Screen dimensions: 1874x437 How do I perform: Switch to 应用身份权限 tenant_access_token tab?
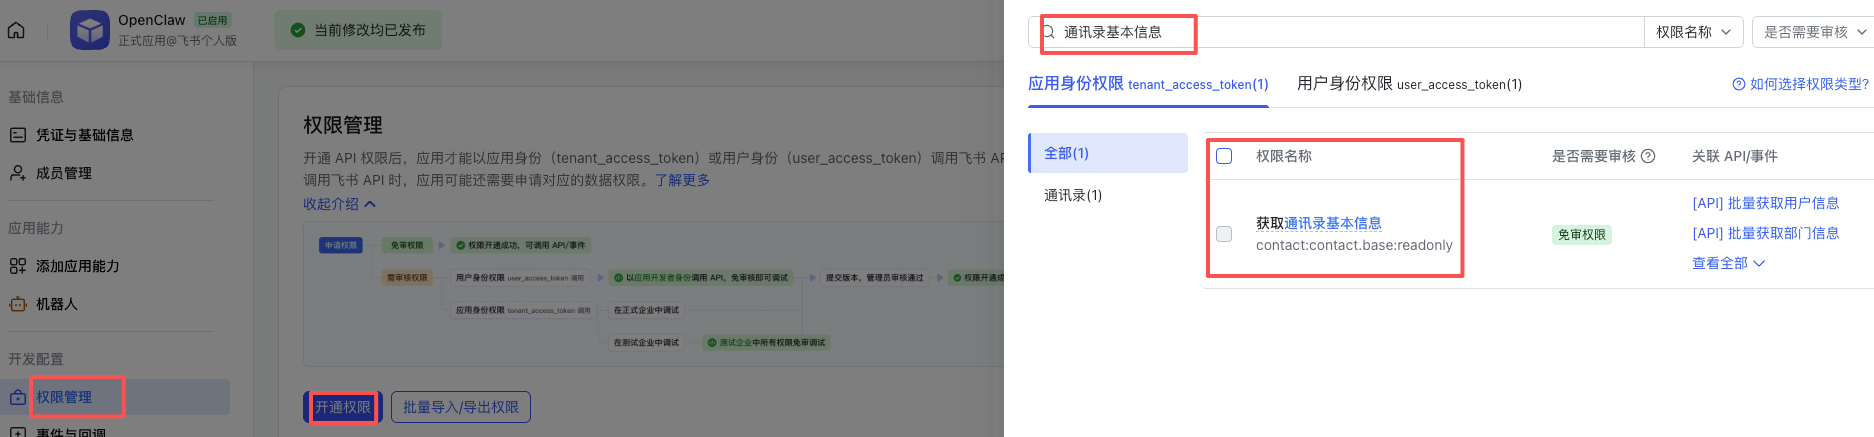[1148, 84]
